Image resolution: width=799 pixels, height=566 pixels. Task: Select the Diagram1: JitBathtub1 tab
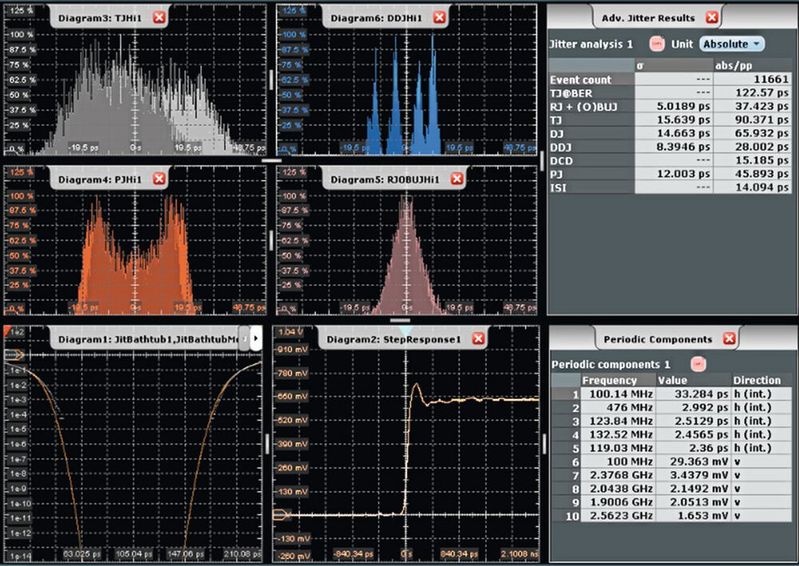pyautogui.click(x=148, y=339)
